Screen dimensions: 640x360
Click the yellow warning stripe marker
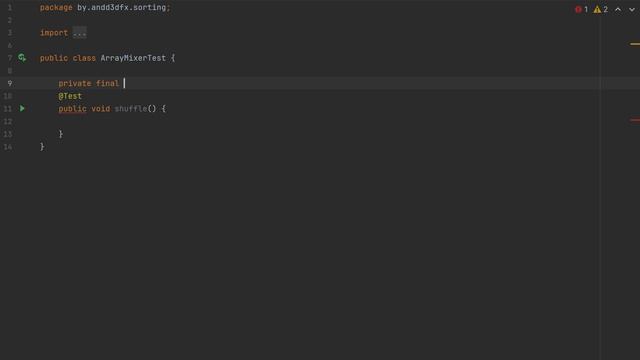point(635,44)
